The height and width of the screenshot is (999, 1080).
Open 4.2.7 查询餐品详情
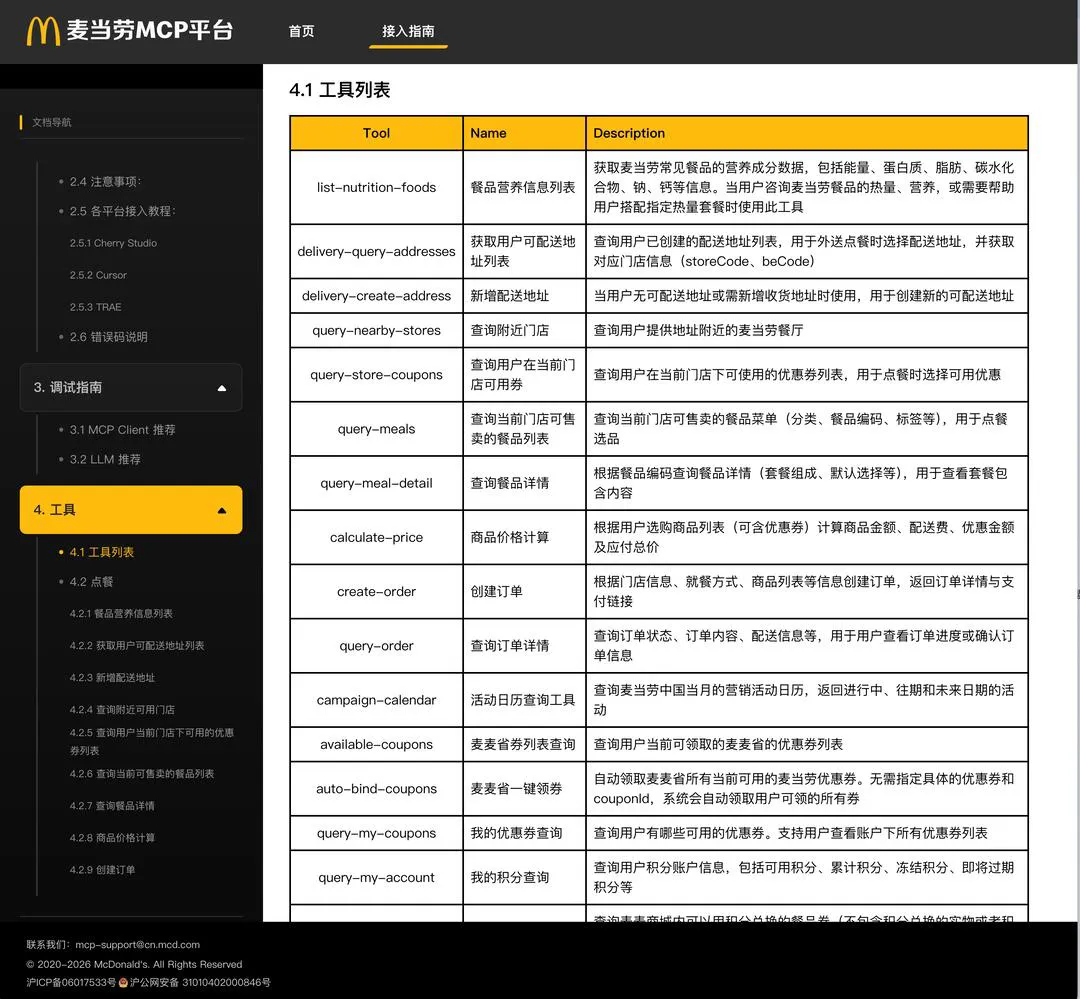click(x=112, y=806)
